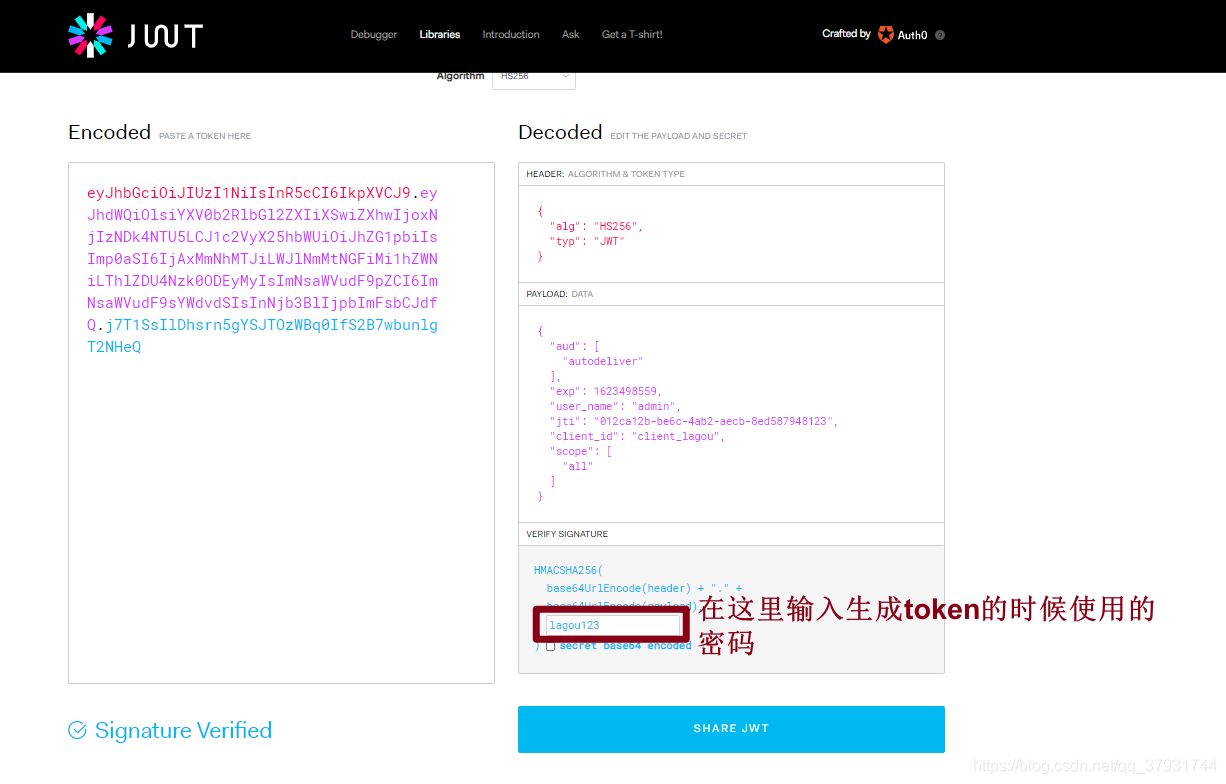Image resolution: width=1226 pixels, height=784 pixels.
Task: Click the SHARE JWT button
Action: coord(731,729)
